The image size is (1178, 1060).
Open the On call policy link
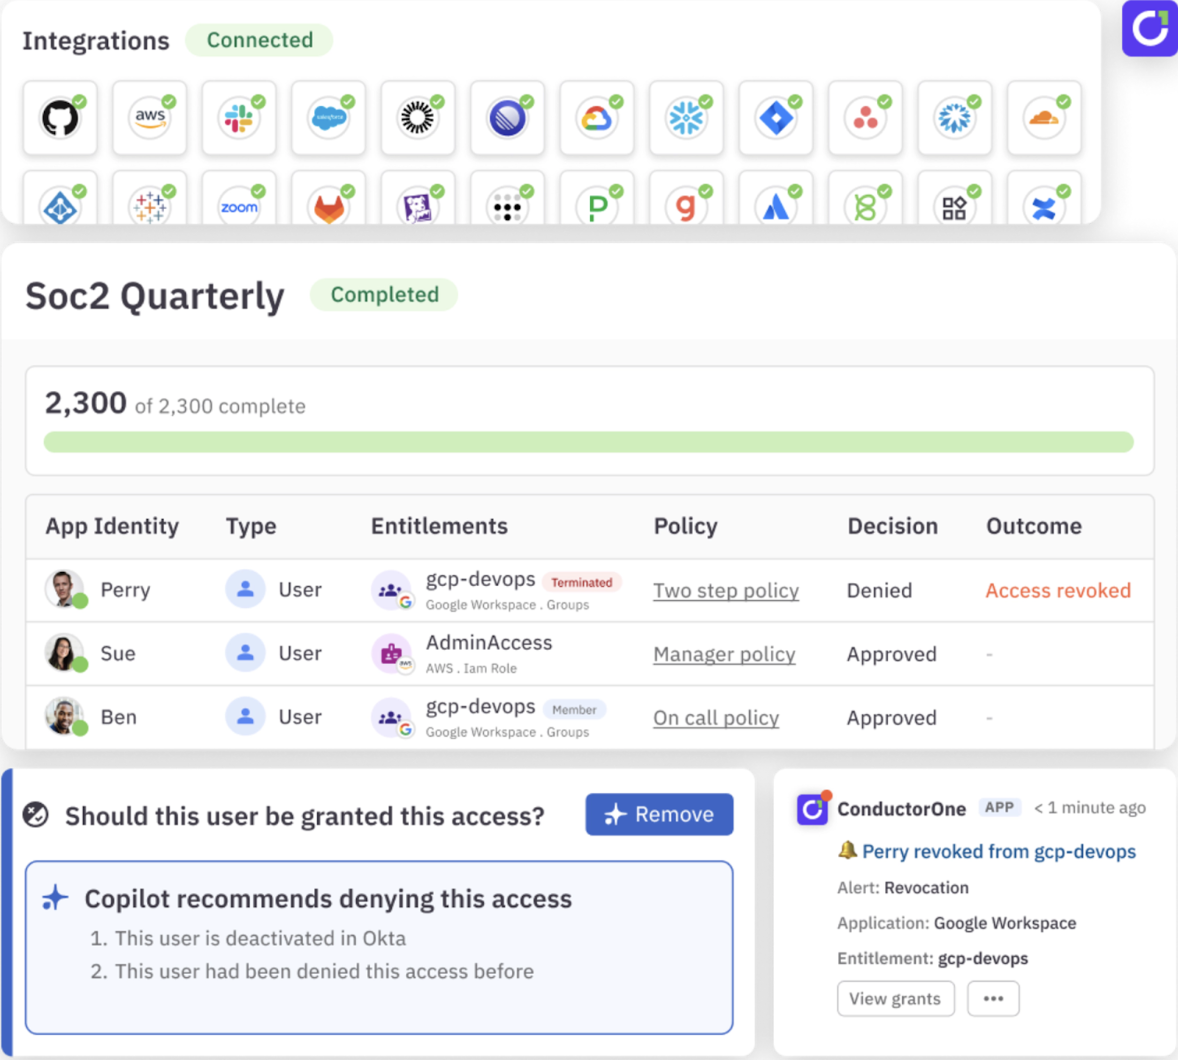[716, 718]
